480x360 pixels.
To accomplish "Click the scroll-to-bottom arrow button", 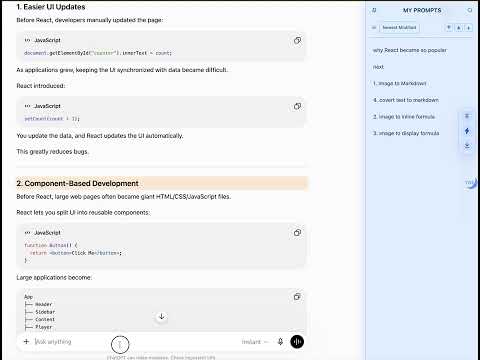I will 162,316.
